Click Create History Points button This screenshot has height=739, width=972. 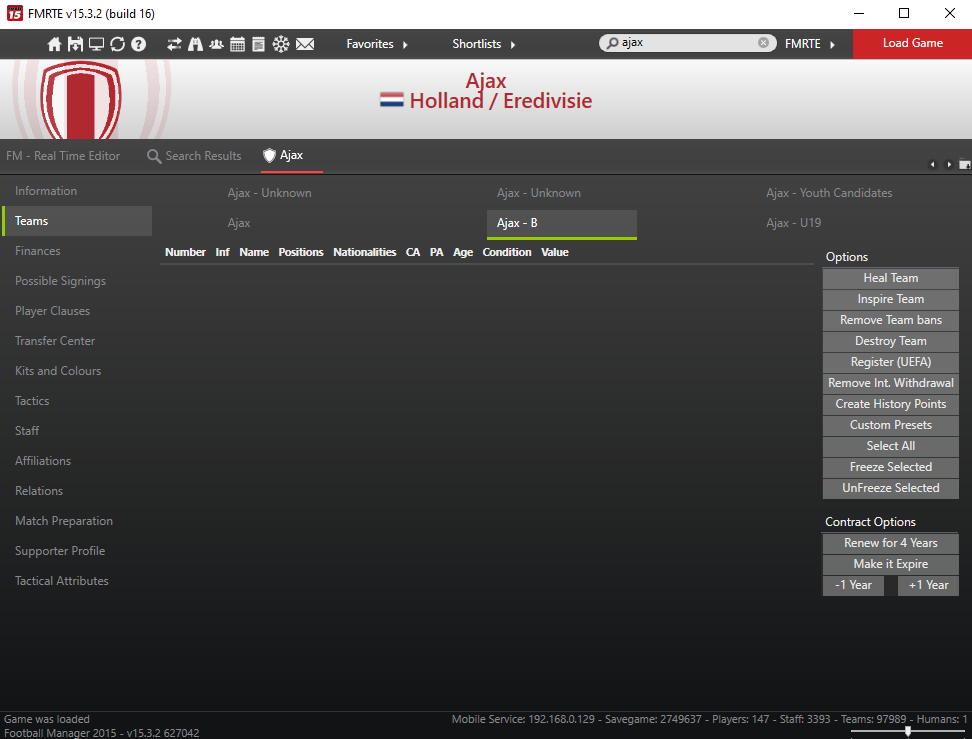point(890,404)
